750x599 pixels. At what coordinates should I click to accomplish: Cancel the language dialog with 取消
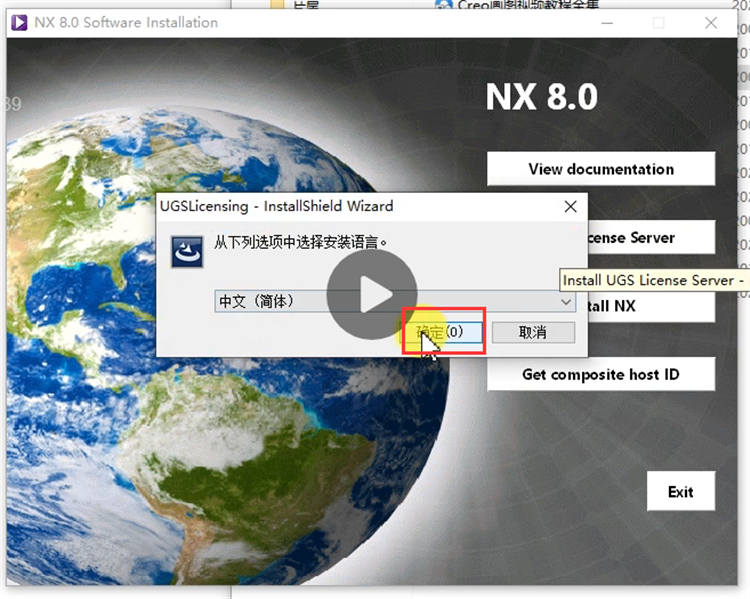click(x=533, y=332)
